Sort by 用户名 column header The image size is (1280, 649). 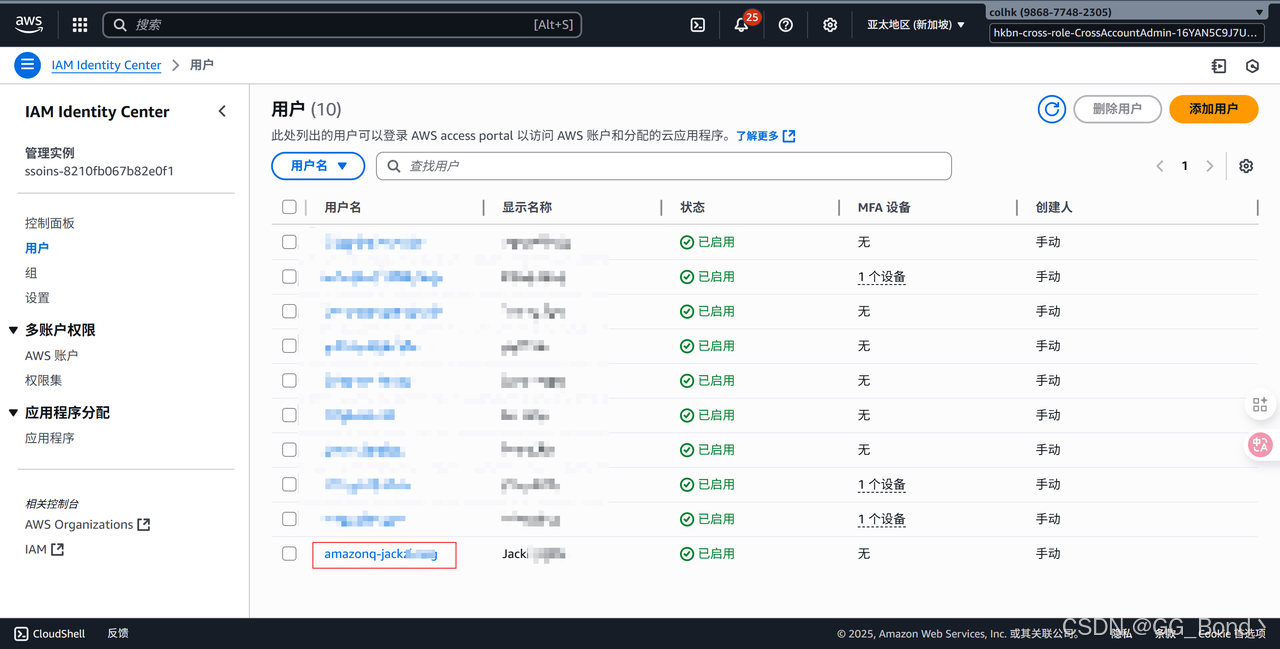(x=343, y=208)
